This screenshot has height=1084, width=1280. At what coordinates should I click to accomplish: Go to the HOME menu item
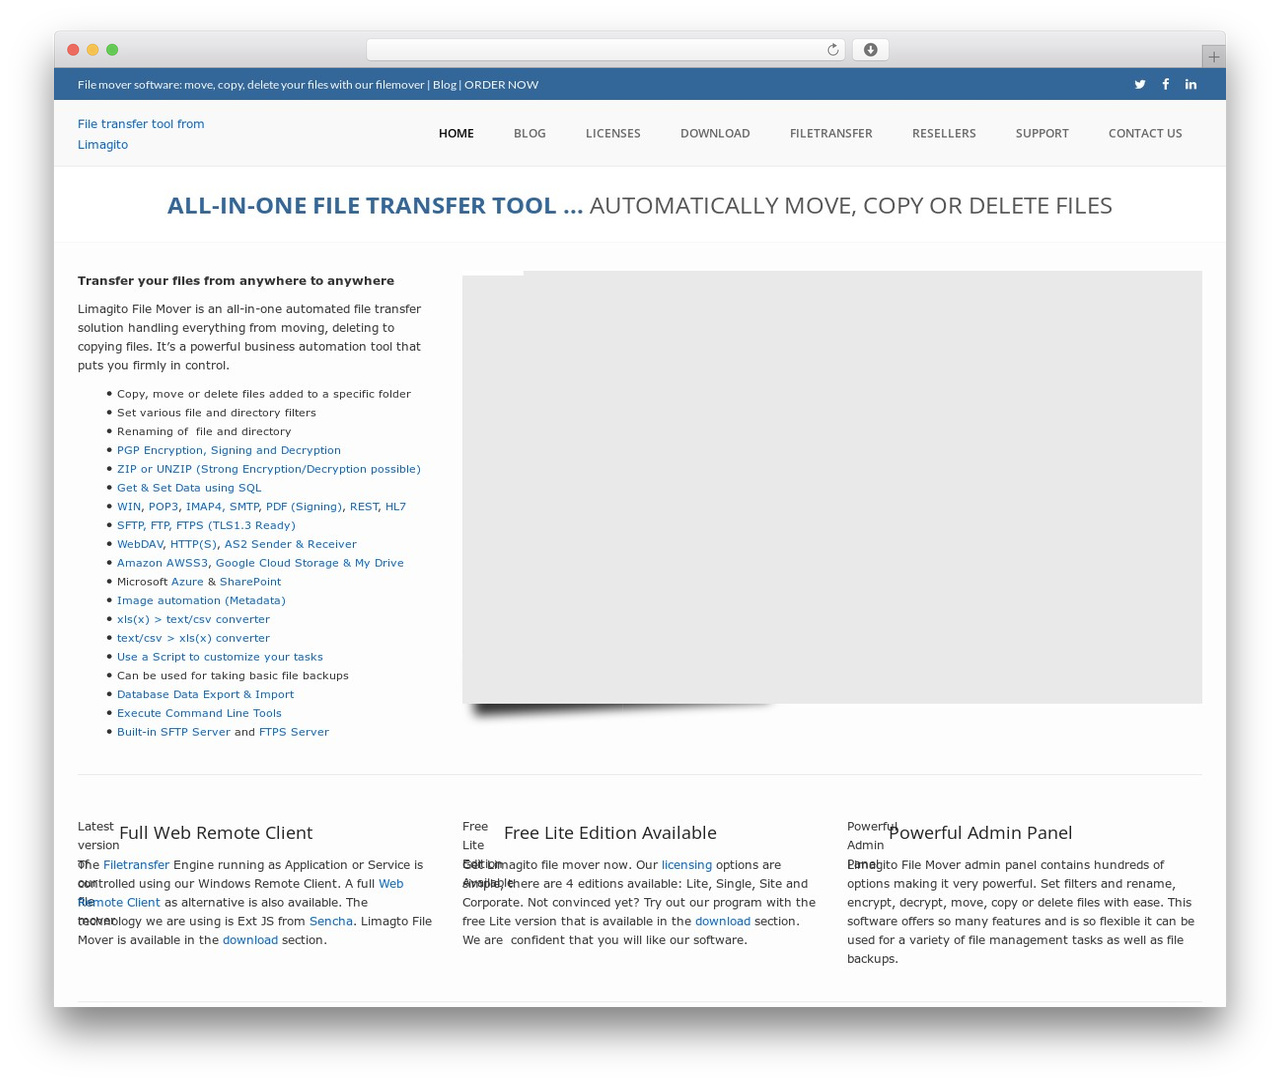[456, 133]
